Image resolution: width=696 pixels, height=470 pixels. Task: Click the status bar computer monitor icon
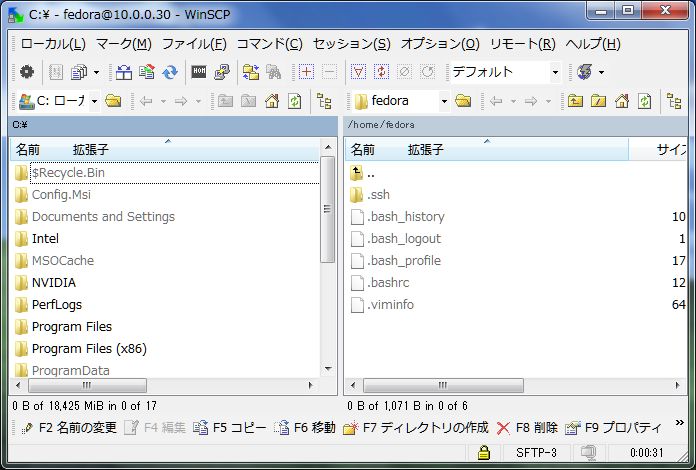[x=588, y=452]
